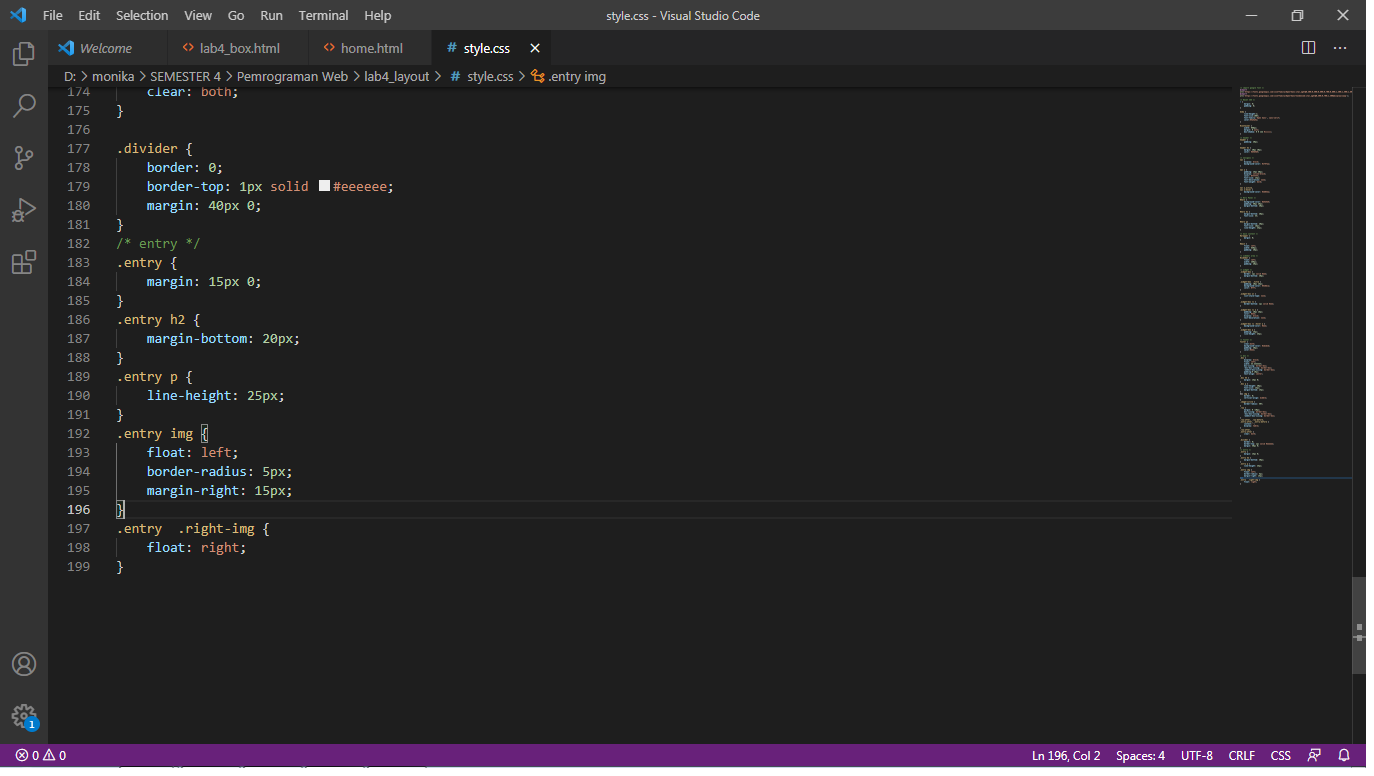Open the Selection menu

point(142,15)
